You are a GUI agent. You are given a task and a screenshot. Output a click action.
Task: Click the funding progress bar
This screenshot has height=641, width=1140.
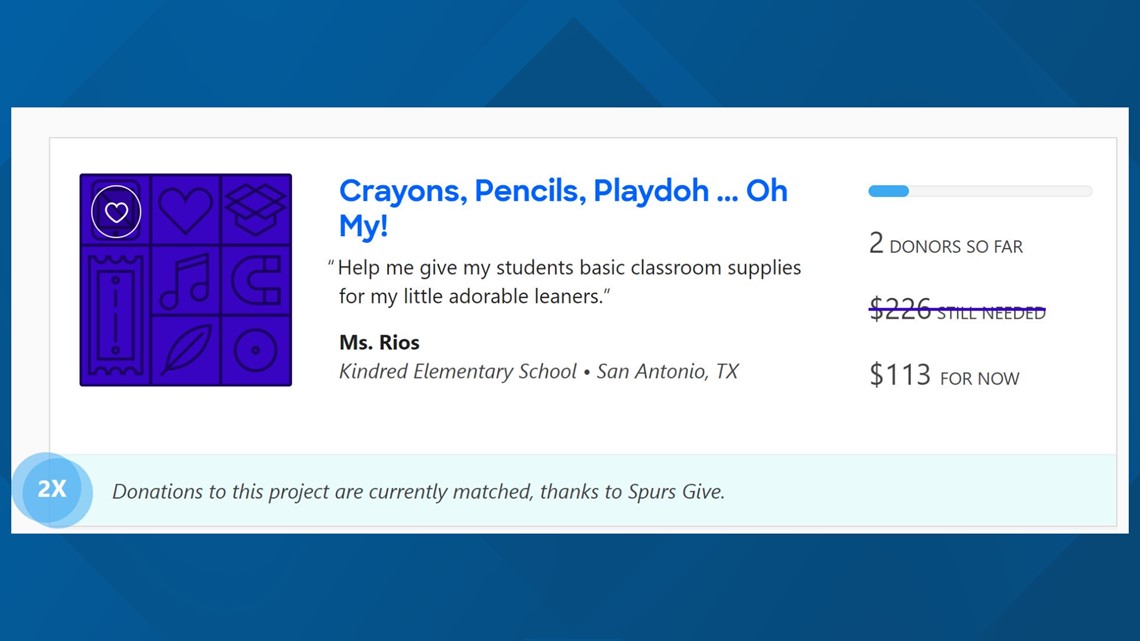(980, 191)
